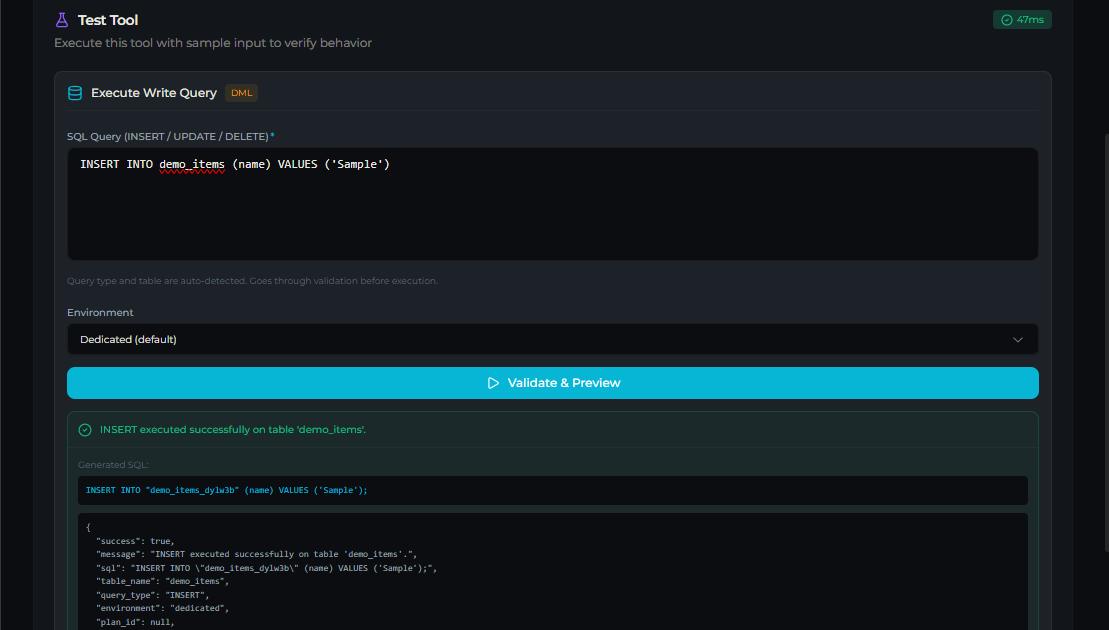The width and height of the screenshot is (1109, 630).
Task: Click the 'Test Tool' heading
Action: pos(108,20)
